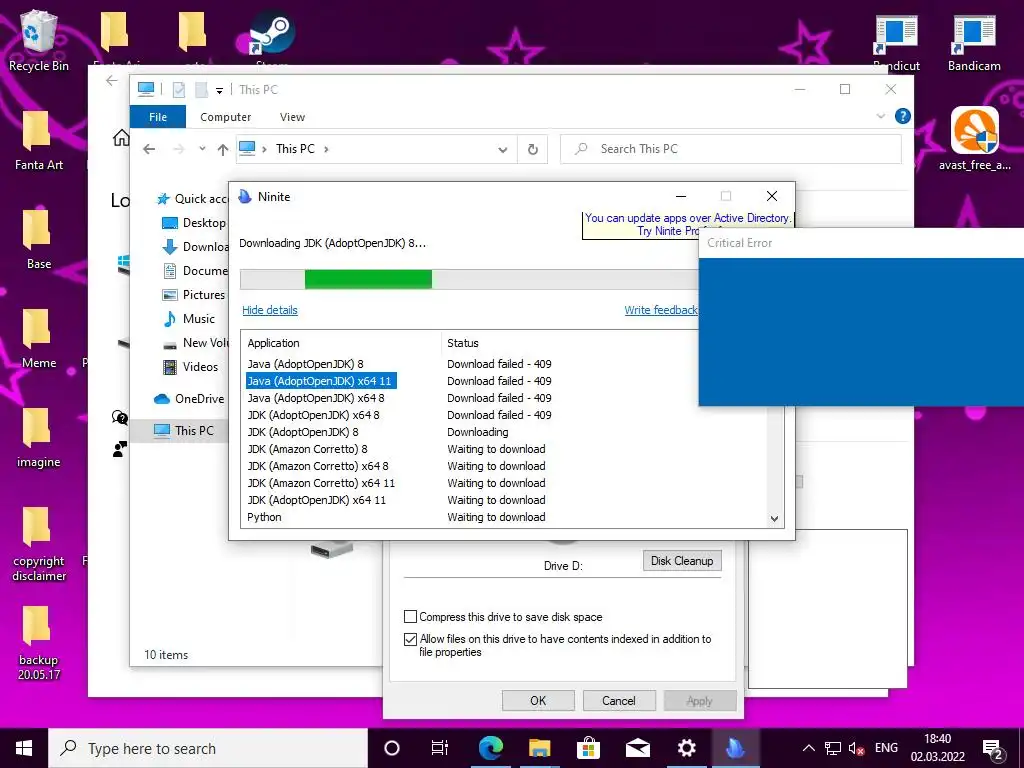The image size is (1024, 768).
Task: Switch to Ninite taskbar icon
Action: point(735,748)
